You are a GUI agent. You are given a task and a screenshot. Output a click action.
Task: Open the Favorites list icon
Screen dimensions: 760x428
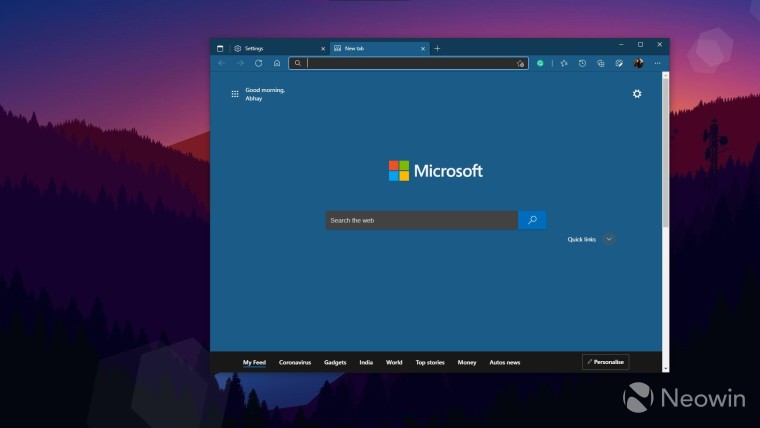point(564,63)
